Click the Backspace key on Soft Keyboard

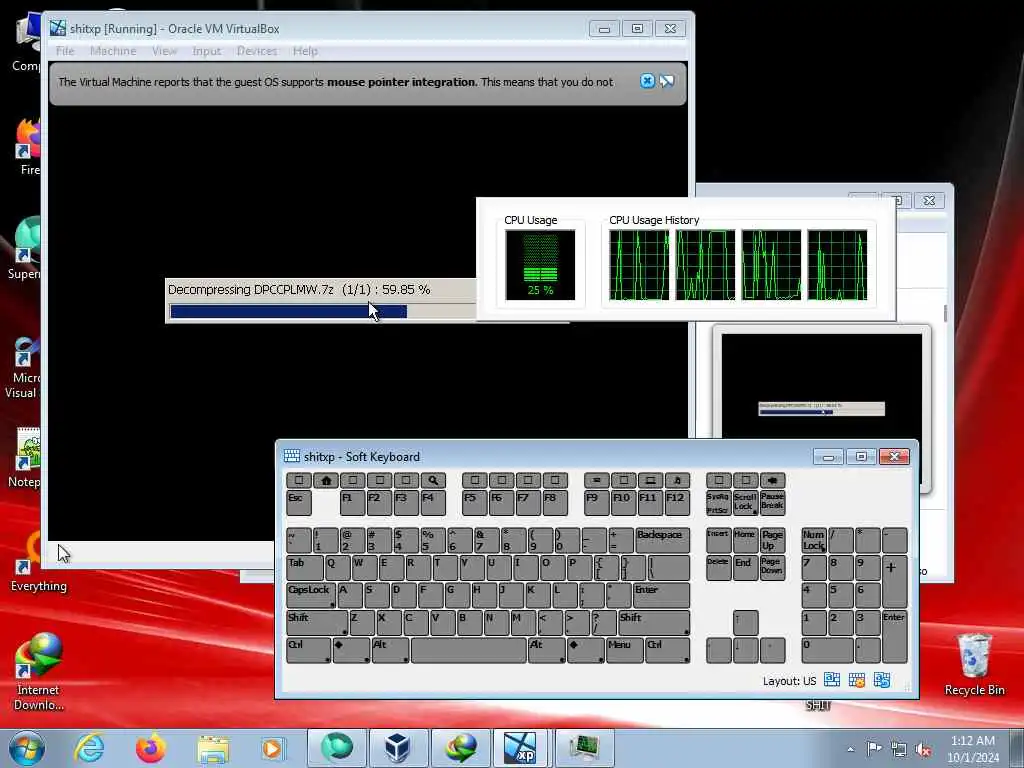[x=662, y=541]
